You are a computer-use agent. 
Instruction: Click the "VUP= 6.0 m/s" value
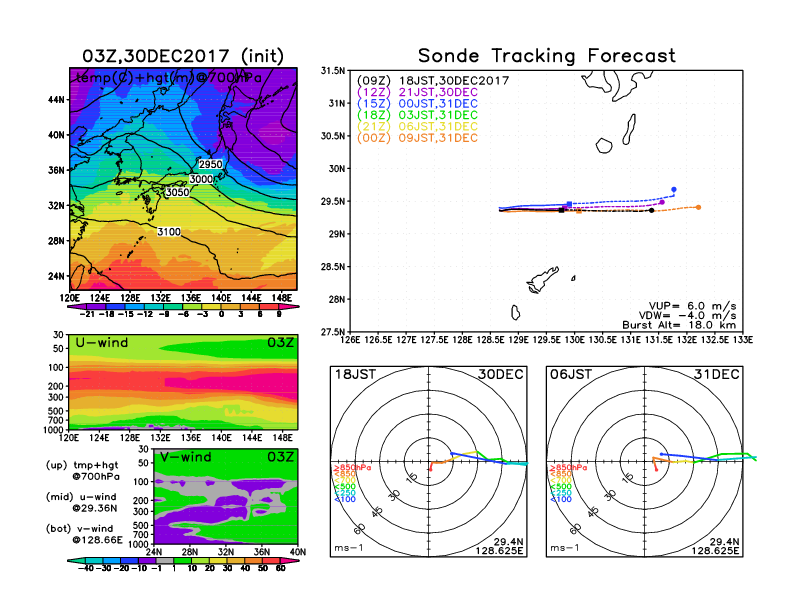(x=692, y=307)
